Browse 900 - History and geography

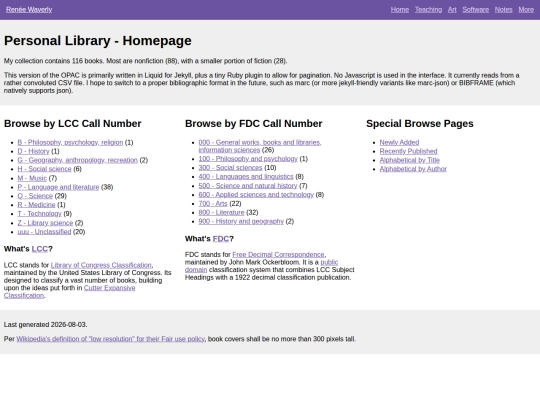tap(241, 221)
